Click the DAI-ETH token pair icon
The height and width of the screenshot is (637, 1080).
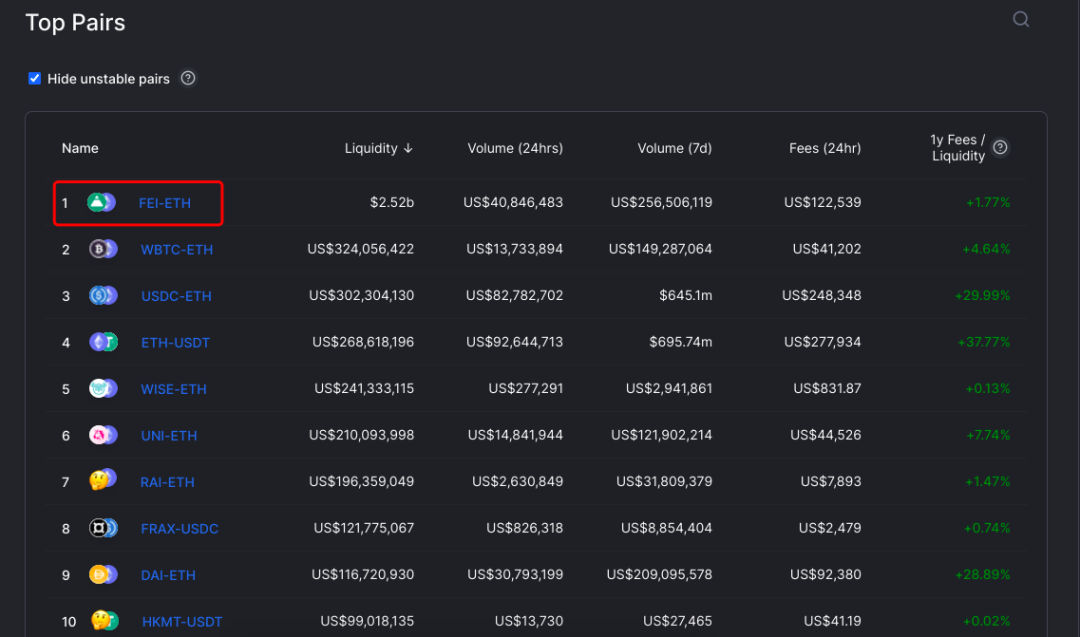pos(103,575)
